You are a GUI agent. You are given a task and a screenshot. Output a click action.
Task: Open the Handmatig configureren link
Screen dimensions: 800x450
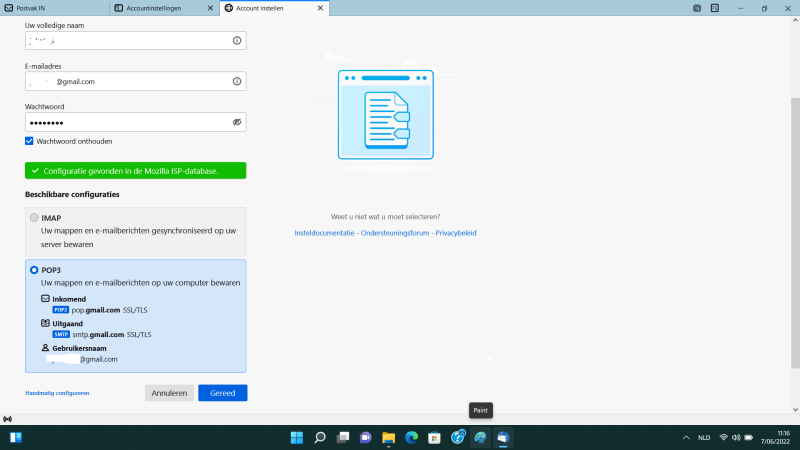click(57, 393)
